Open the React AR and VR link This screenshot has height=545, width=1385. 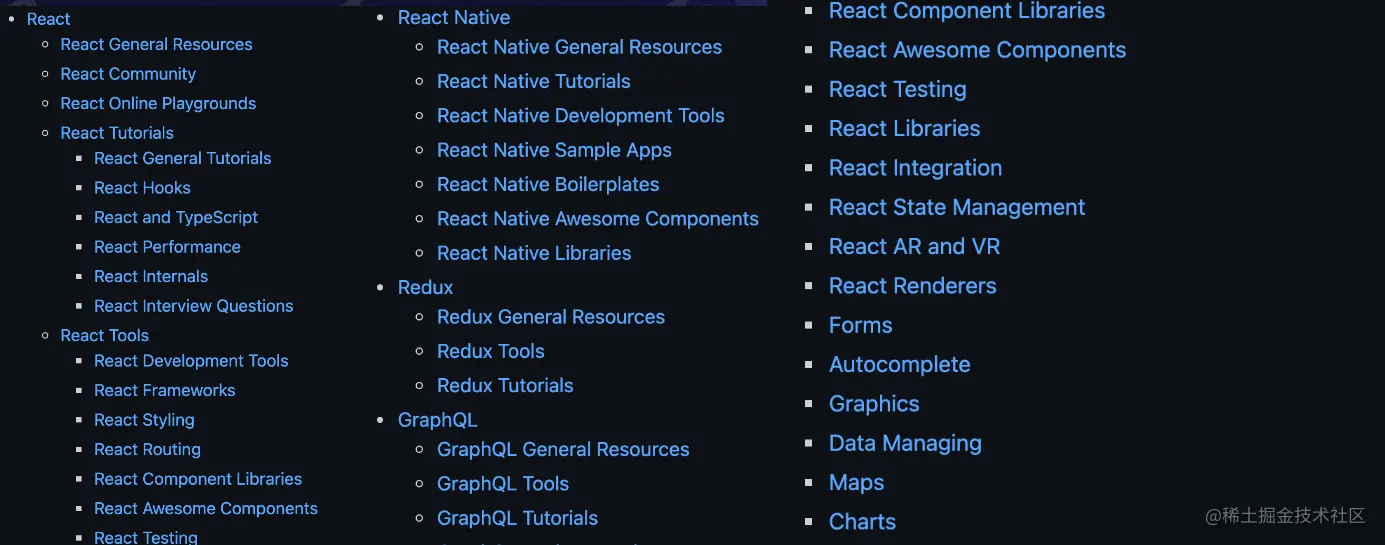[x=914, y=246]
